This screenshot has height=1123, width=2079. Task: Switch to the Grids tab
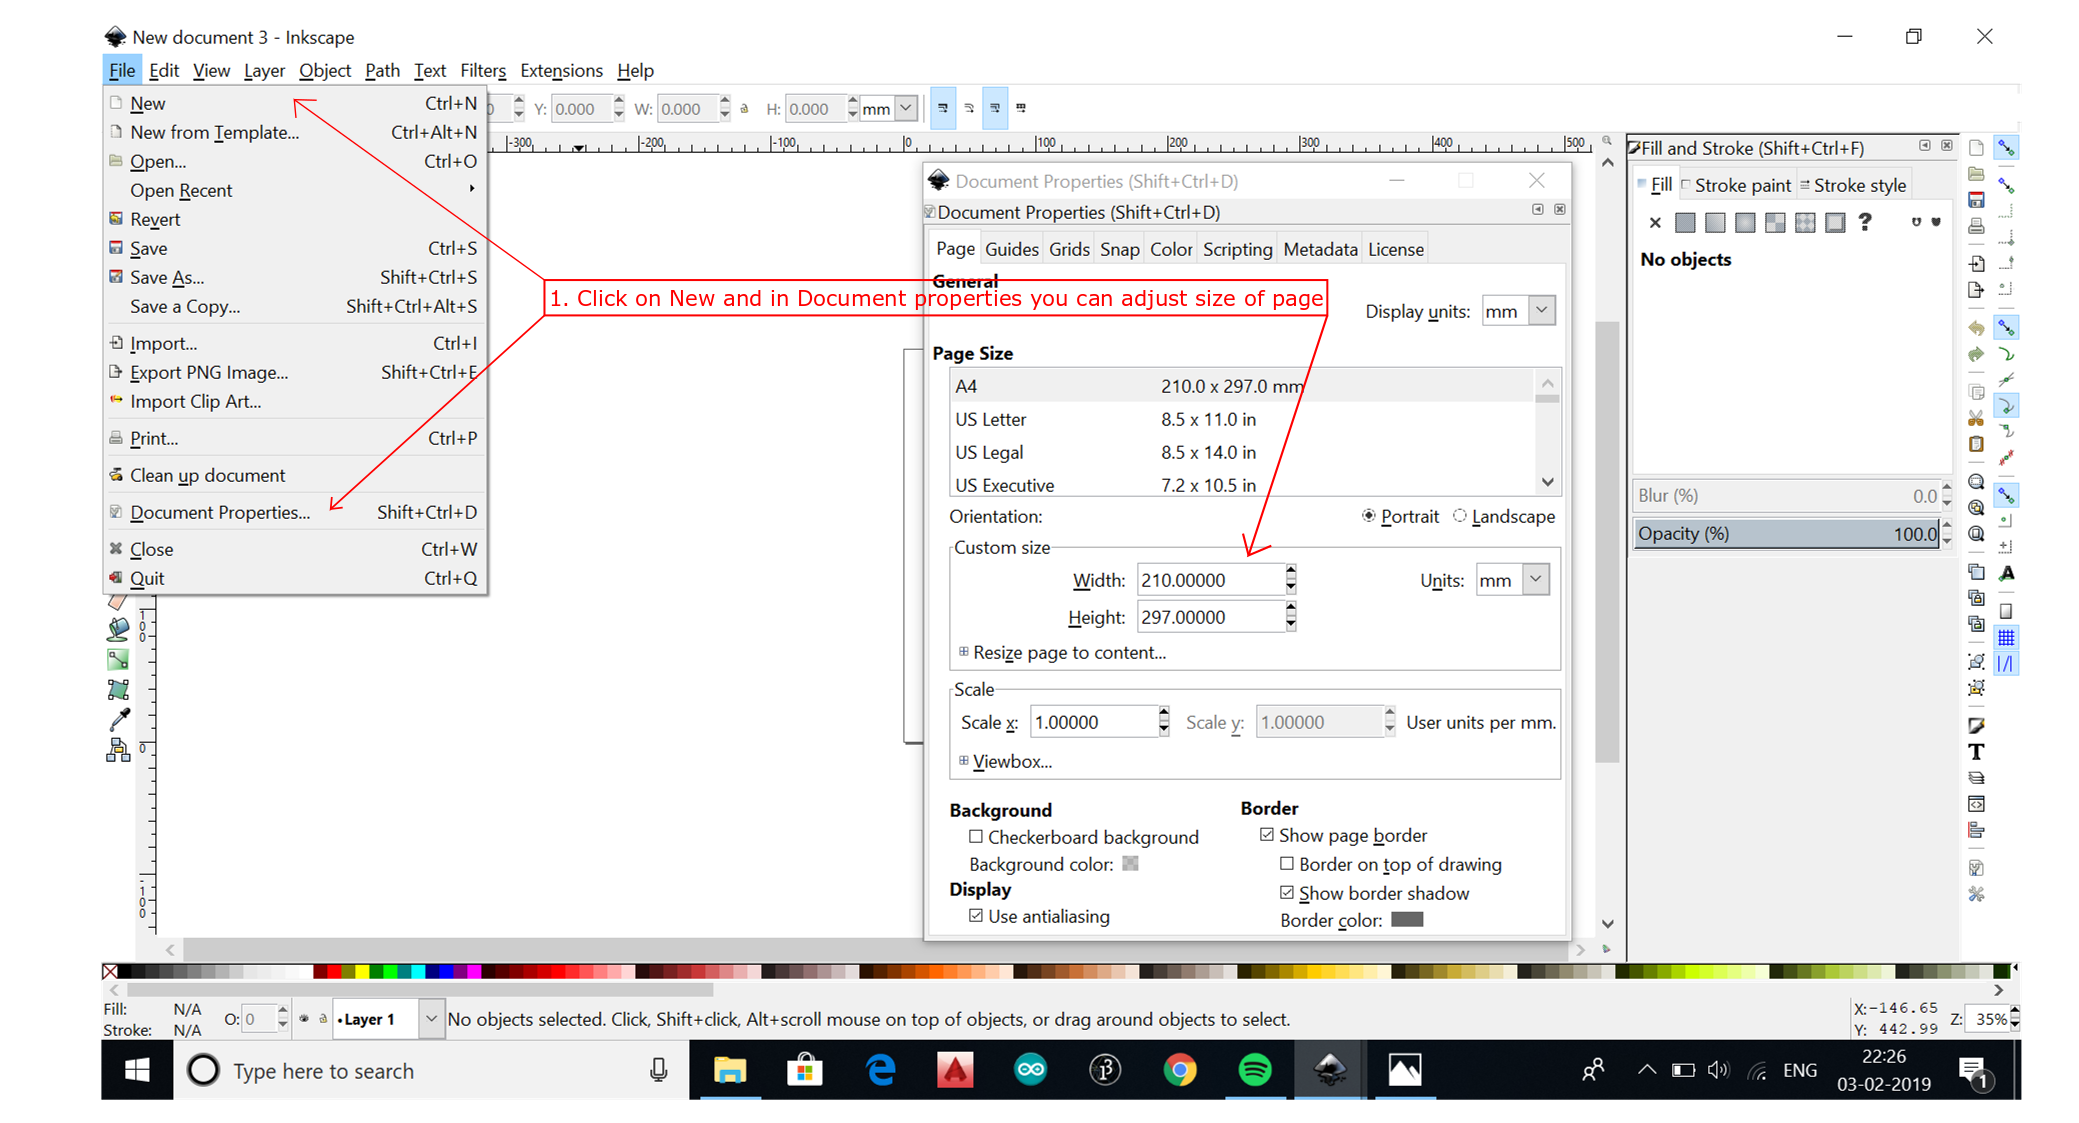[1068, 249]
